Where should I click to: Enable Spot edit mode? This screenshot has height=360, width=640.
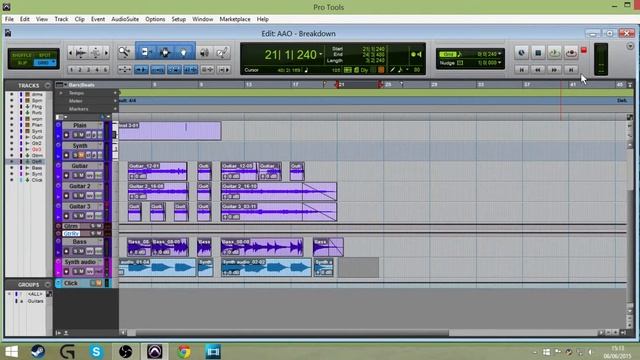click(x=45, y=55)
